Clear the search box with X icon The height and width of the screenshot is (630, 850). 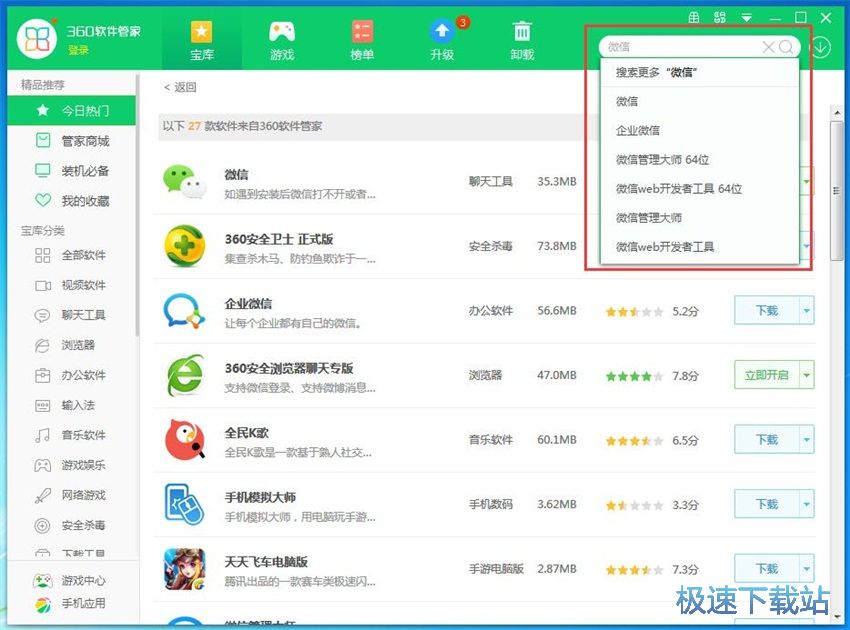768,47
